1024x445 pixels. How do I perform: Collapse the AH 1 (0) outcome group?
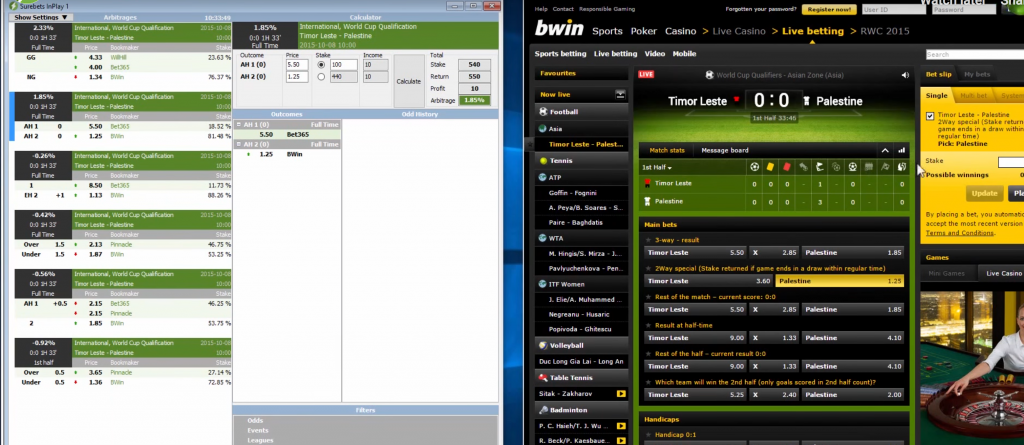point(239,124)
